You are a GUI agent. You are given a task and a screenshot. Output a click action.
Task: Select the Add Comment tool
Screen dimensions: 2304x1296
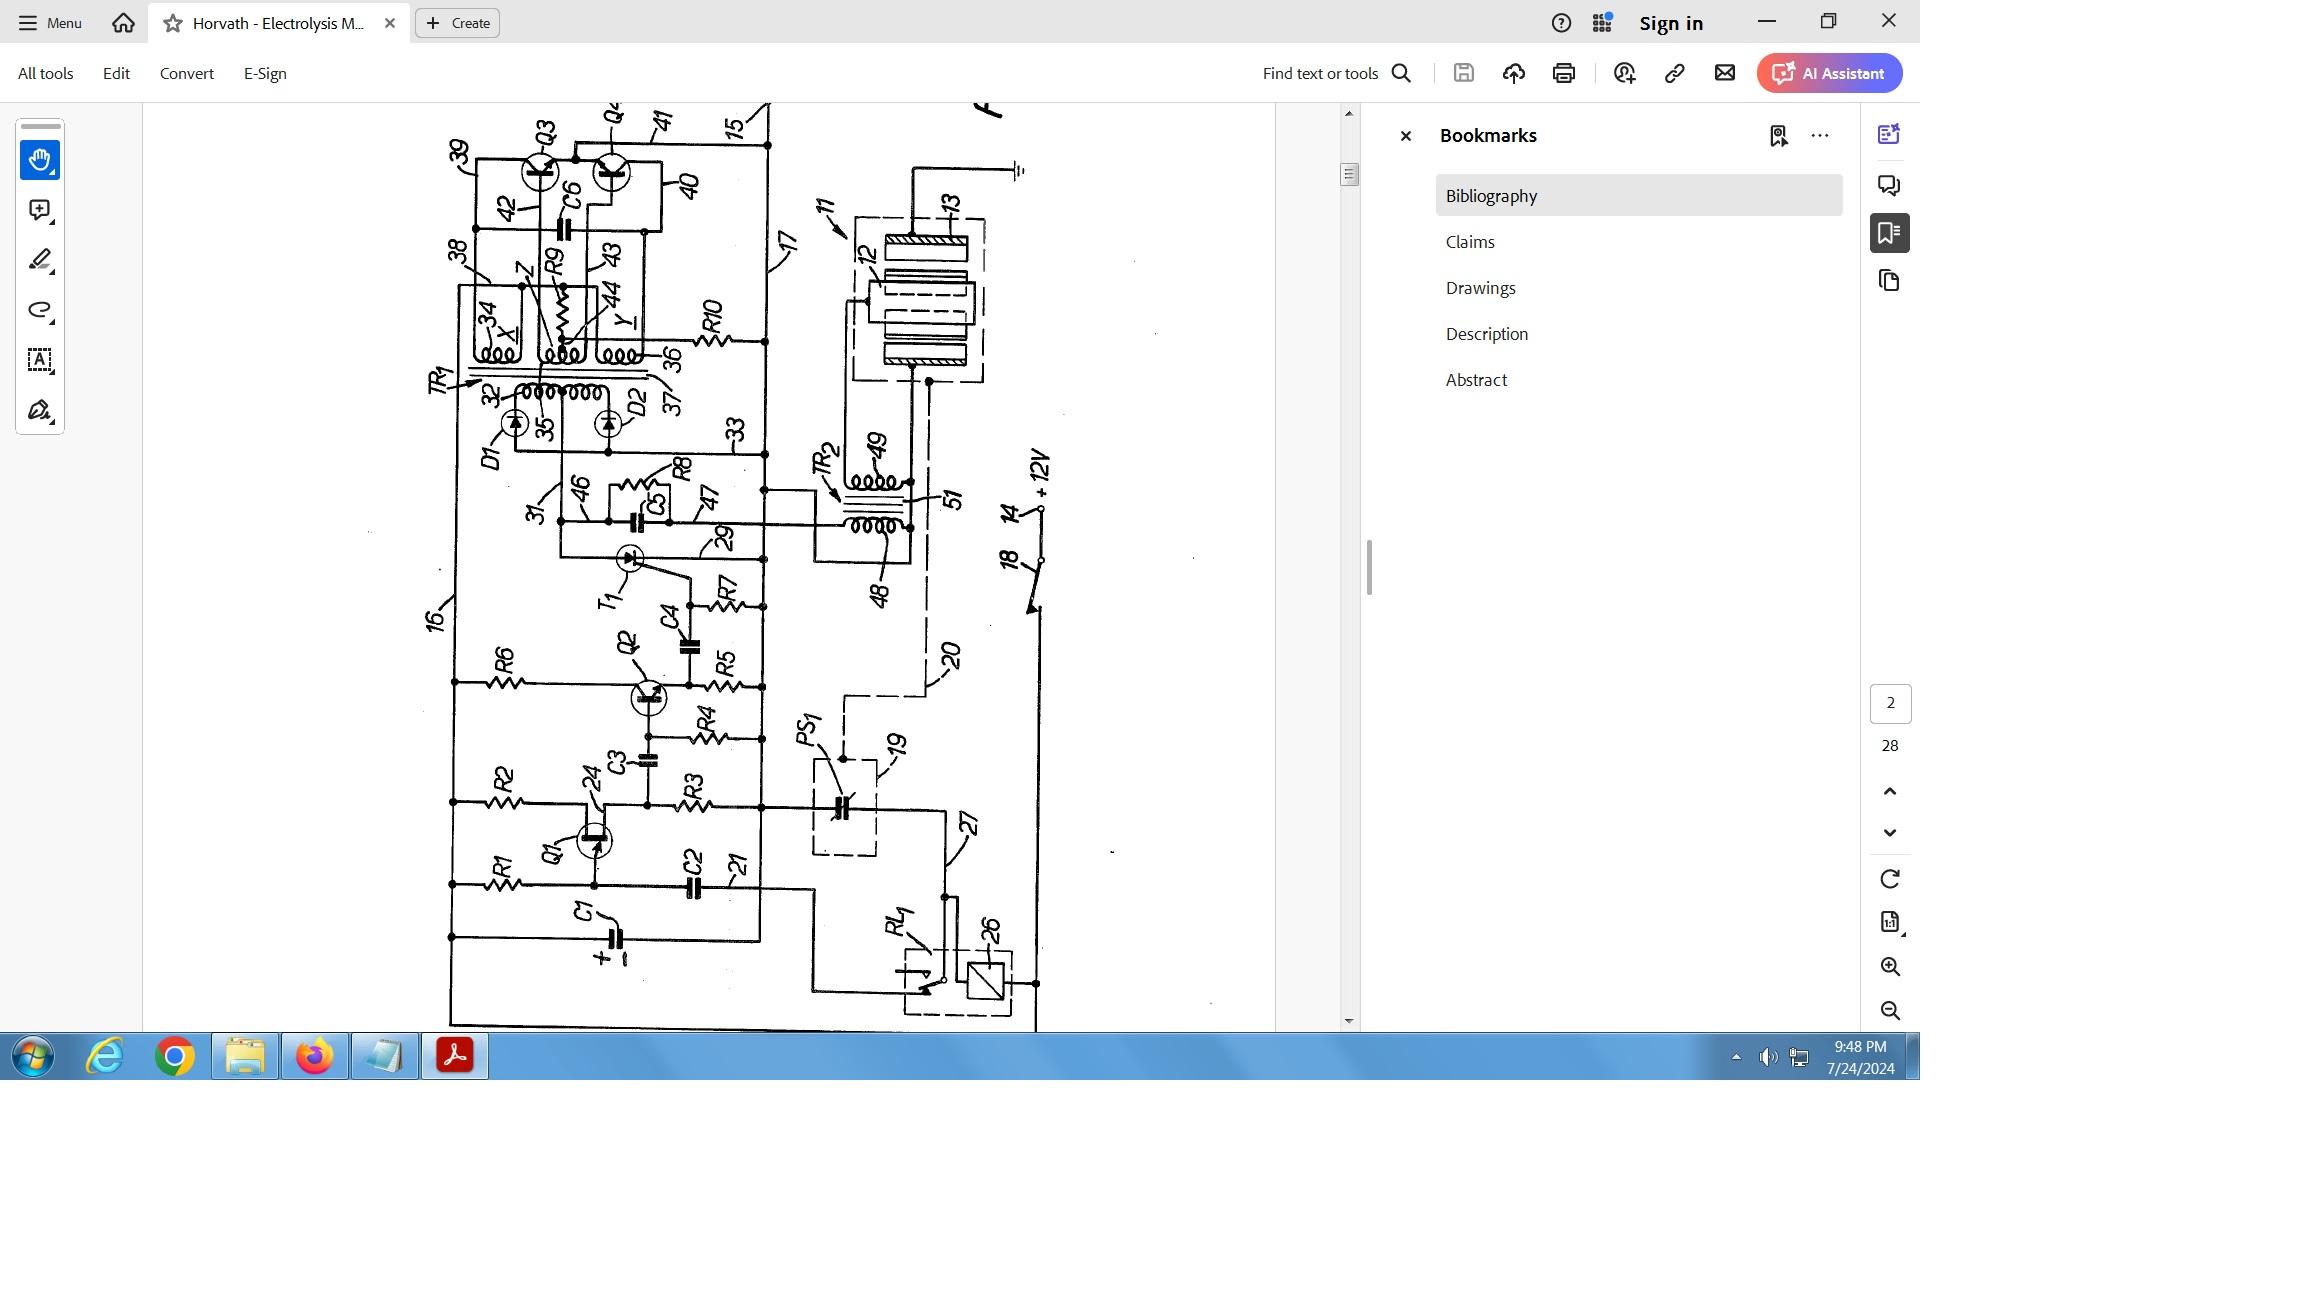pyautogui.click(x=40, y=210)
